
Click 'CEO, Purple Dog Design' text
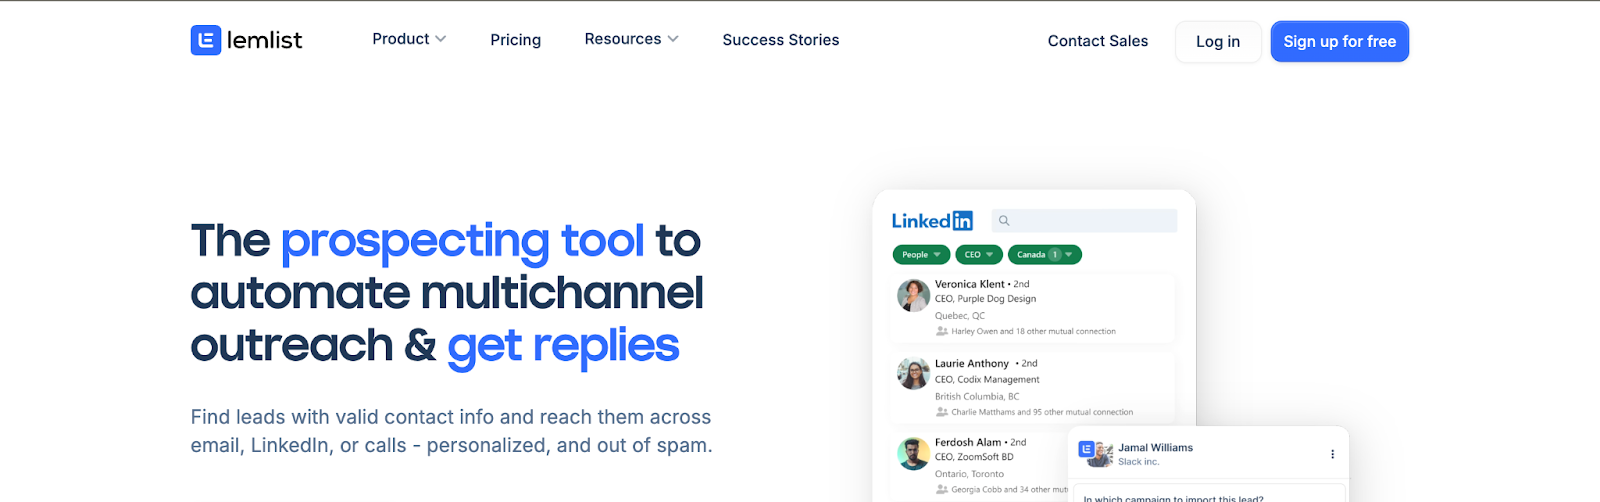click(985, 299)
